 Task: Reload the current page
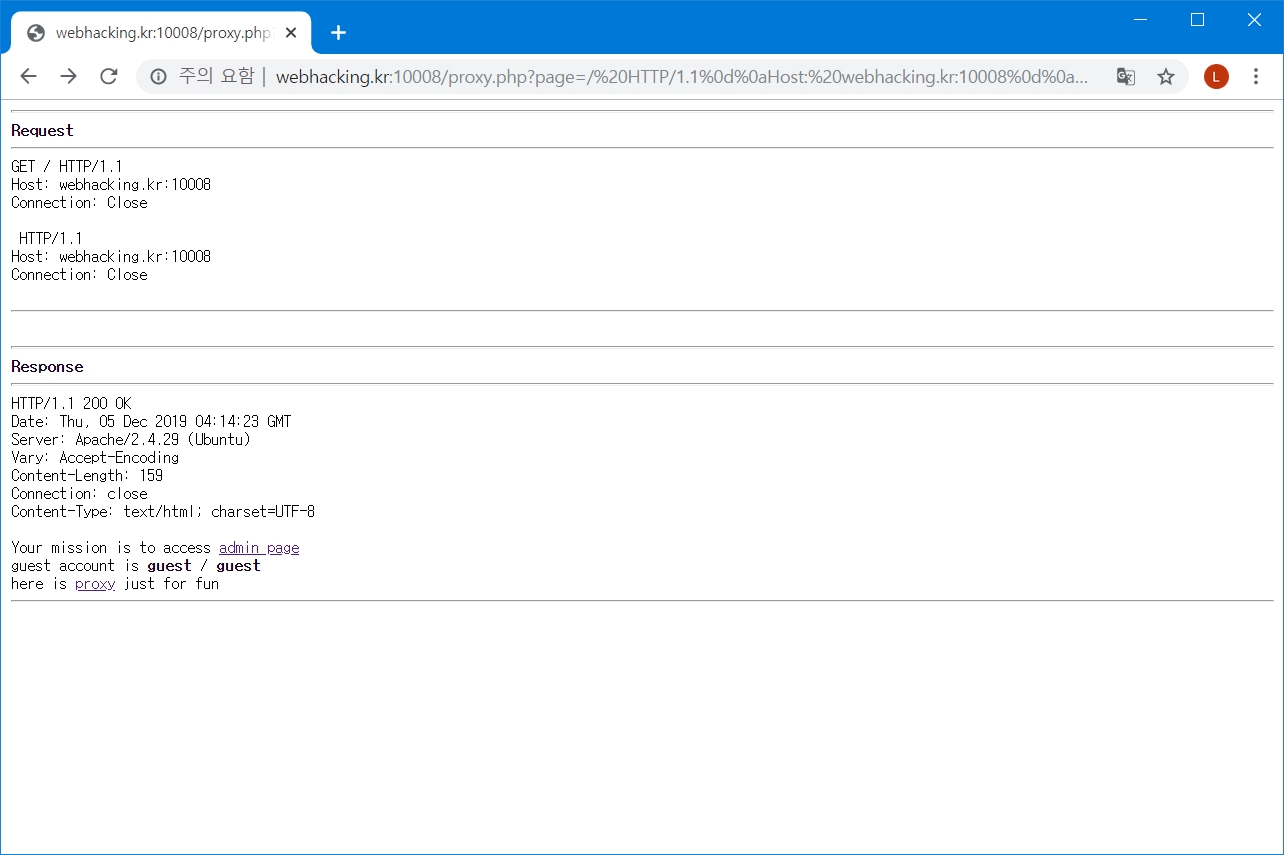click(x=109, y=77)
